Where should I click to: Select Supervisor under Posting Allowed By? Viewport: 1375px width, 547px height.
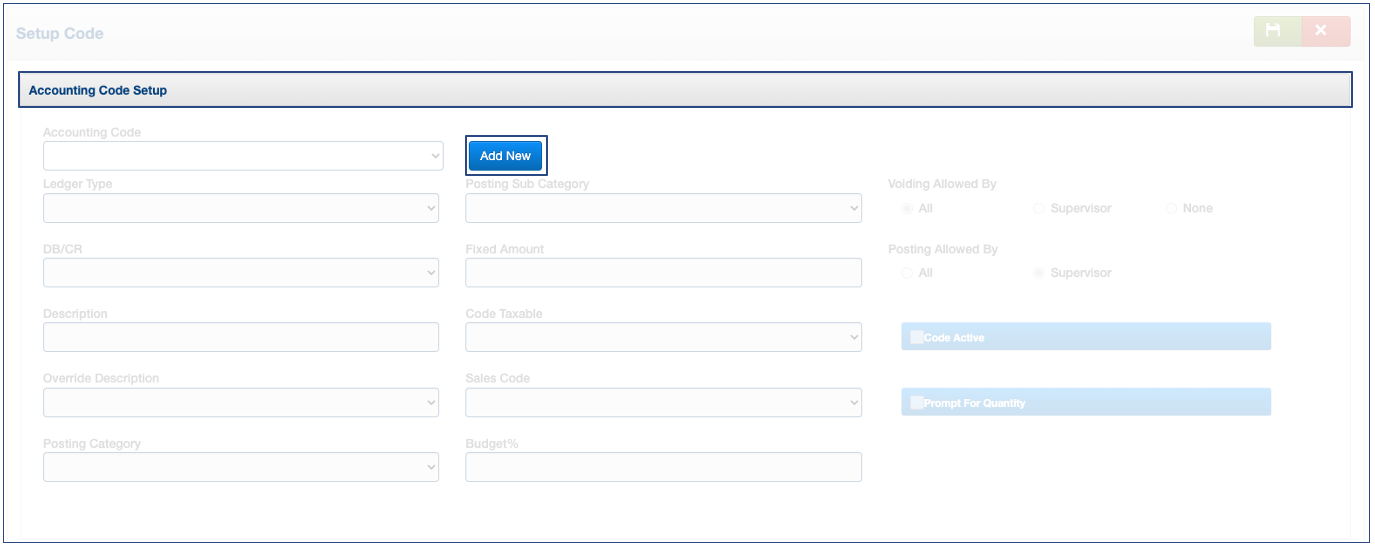[x=1039, y=273]
